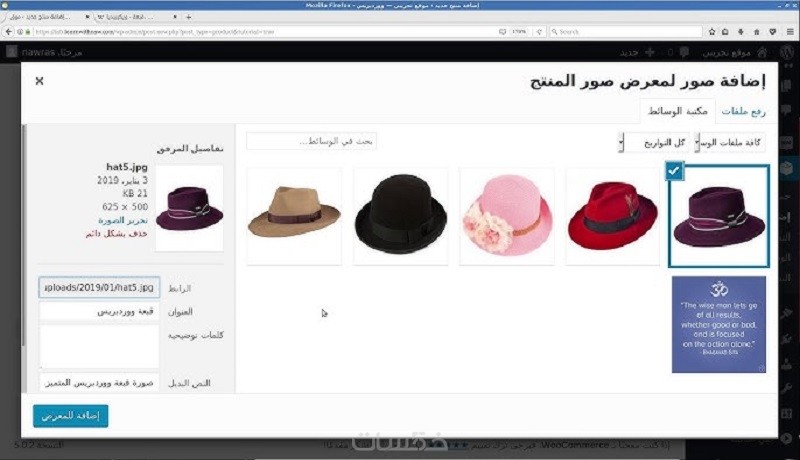Click the media search field

point(311,141)
